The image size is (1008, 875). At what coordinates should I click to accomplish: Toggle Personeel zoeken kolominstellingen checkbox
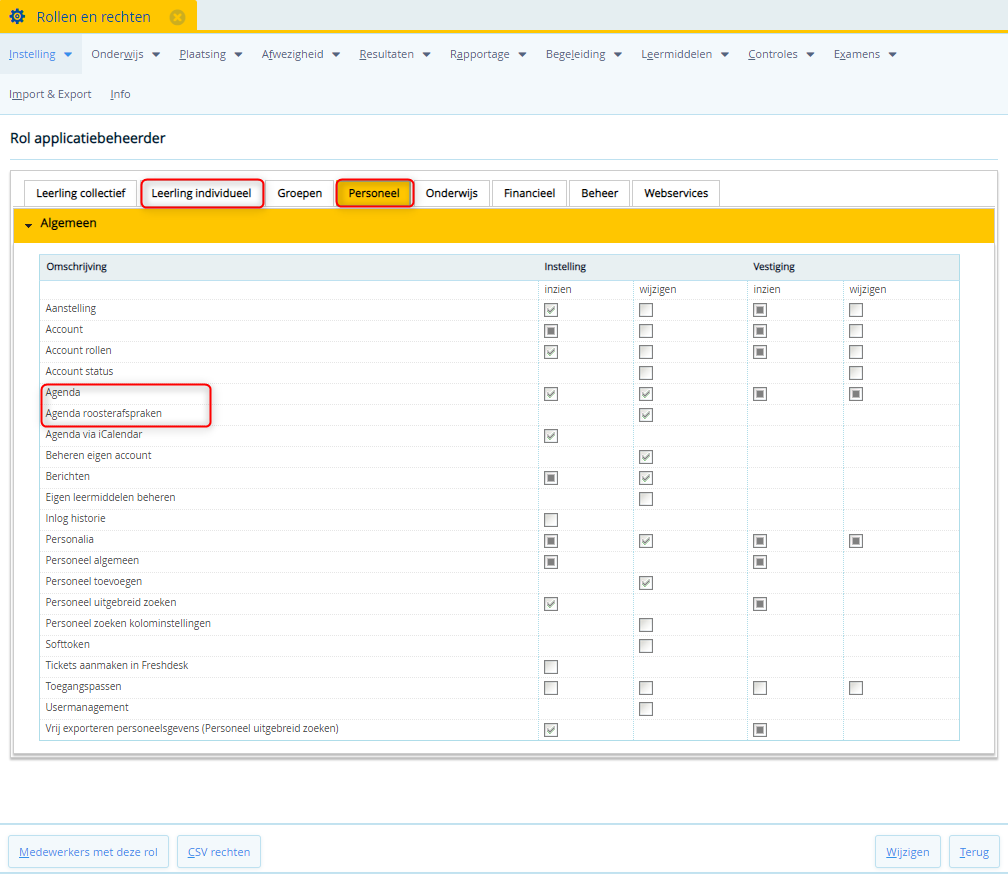click(x=646, y=625)
